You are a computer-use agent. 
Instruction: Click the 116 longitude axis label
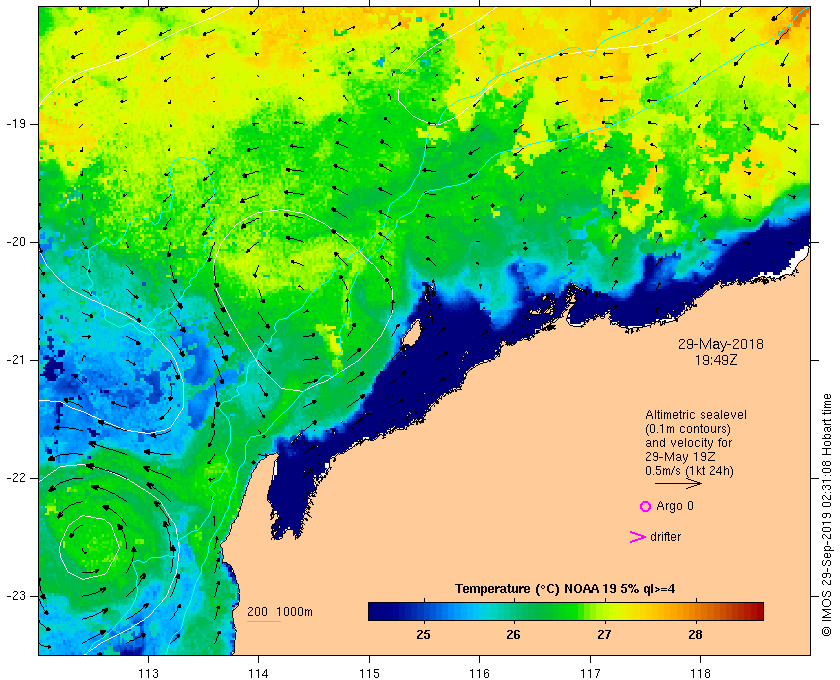click(479, 673)
